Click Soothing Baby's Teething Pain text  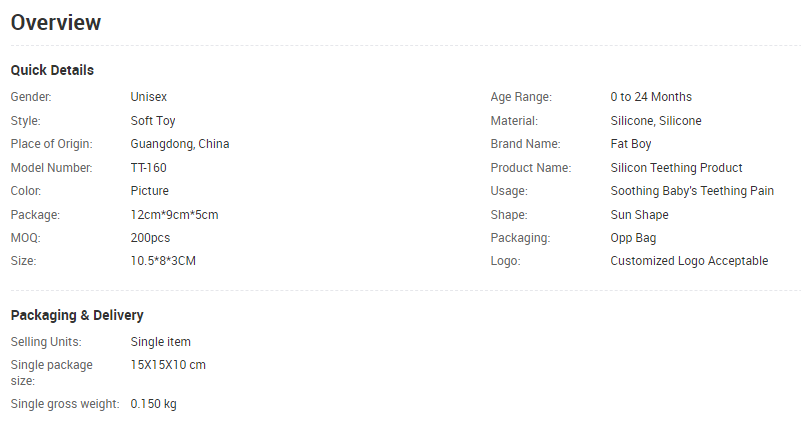pyautogui.click(x=692, y=191)
